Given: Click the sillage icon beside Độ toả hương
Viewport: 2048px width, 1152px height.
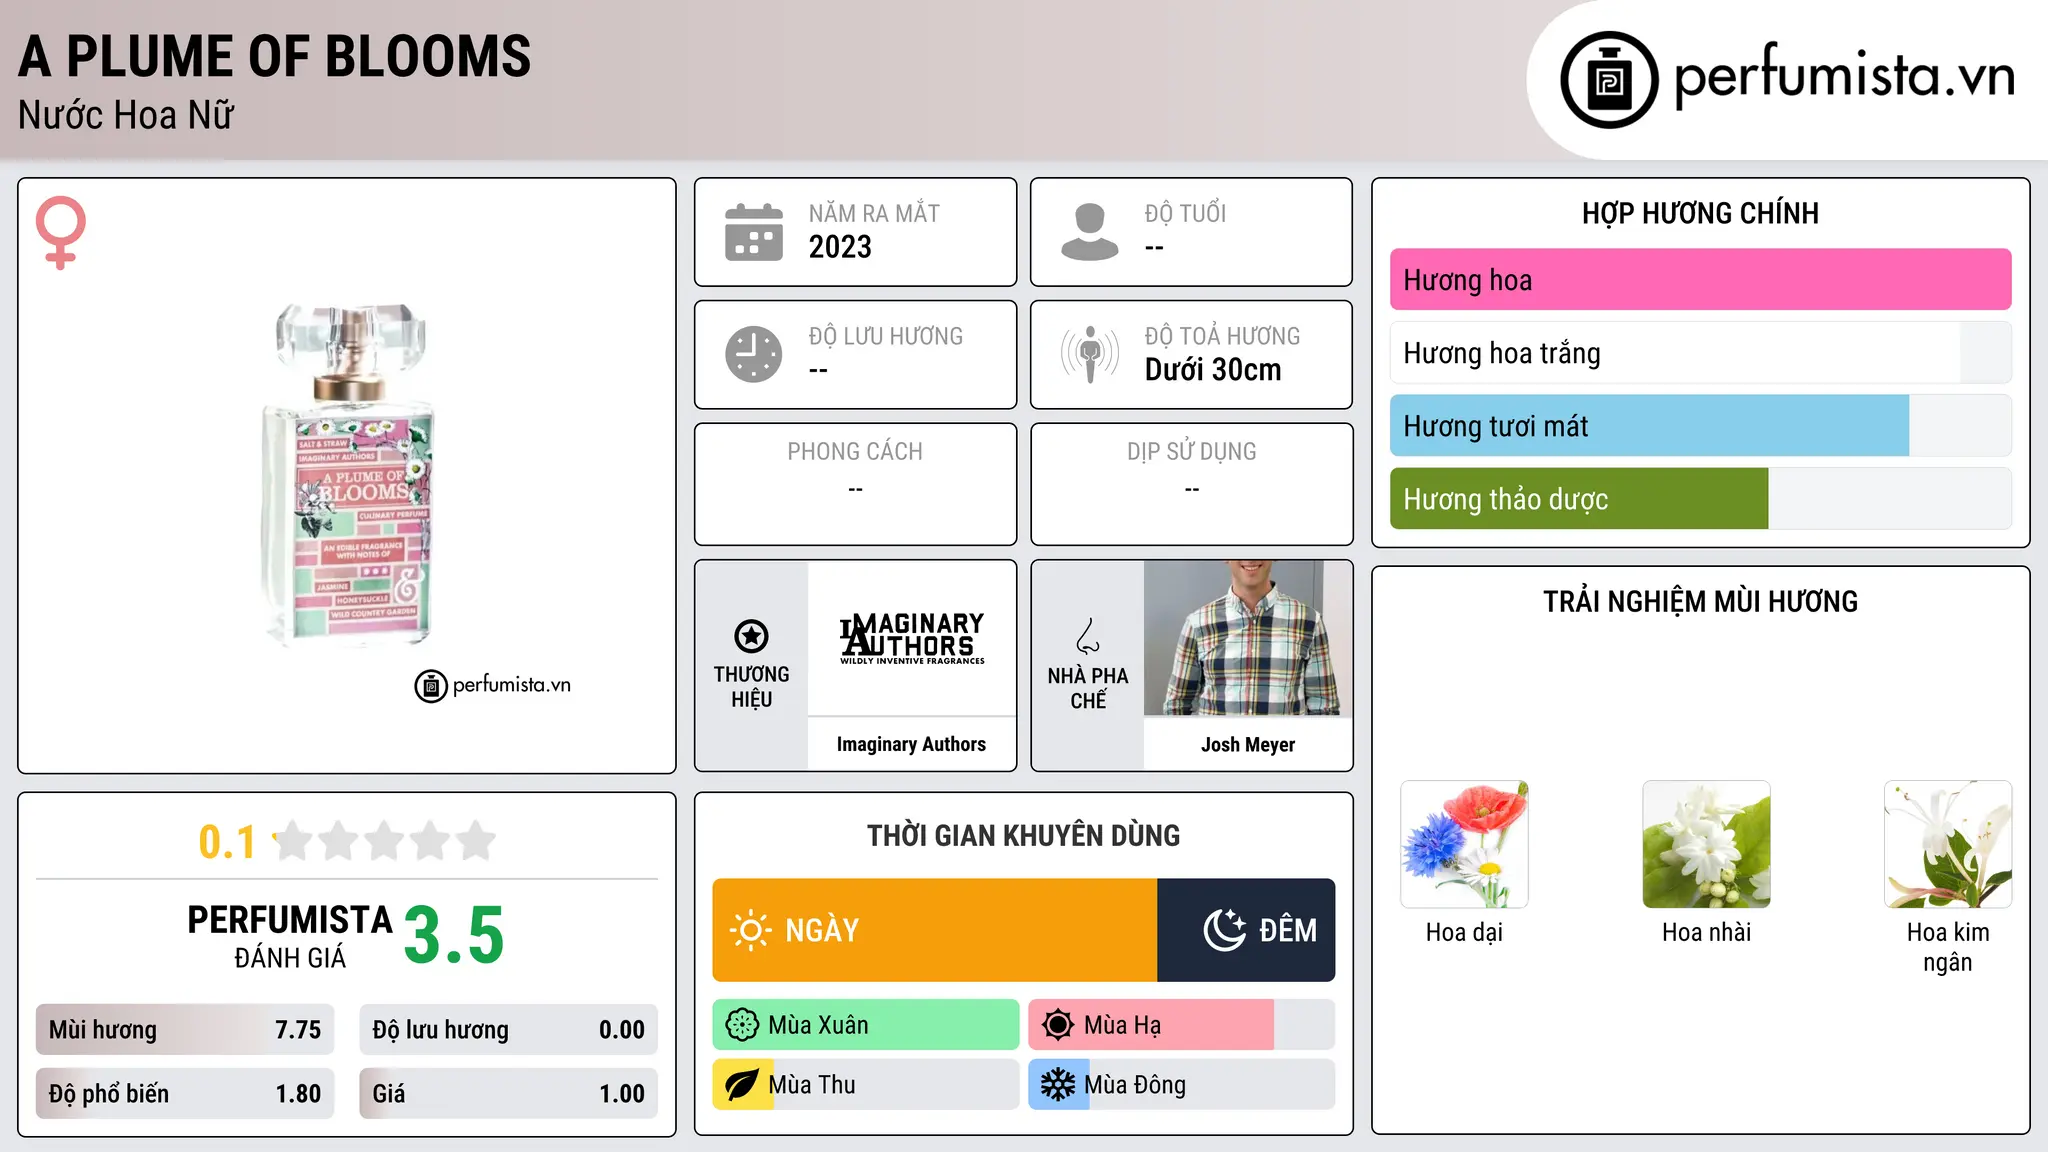Looking at the screenshot, I should point(1090,354).
